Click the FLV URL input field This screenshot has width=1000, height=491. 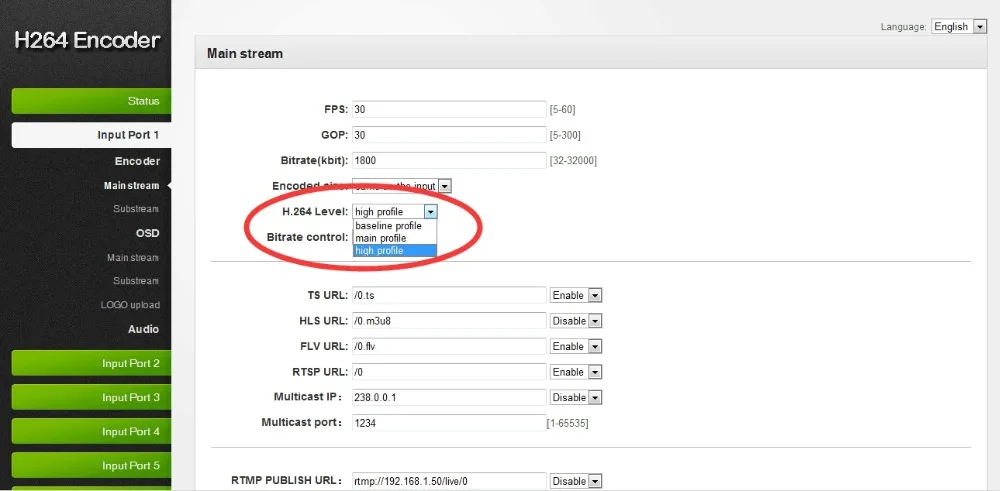pyautogui.click(x=450, y=346)
